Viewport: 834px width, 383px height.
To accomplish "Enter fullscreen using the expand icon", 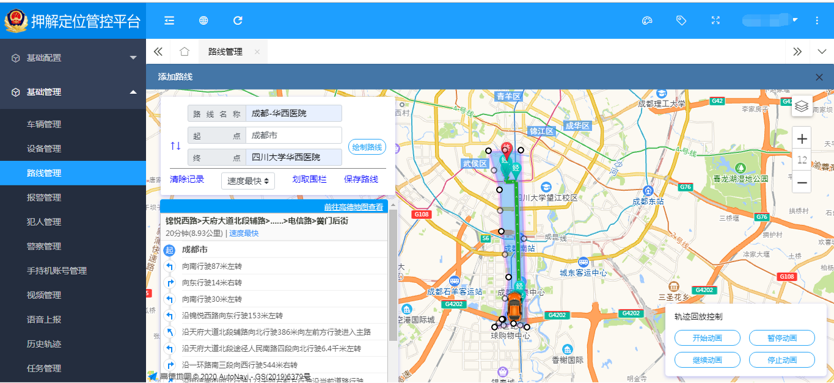I will click(x=715, y=21).
